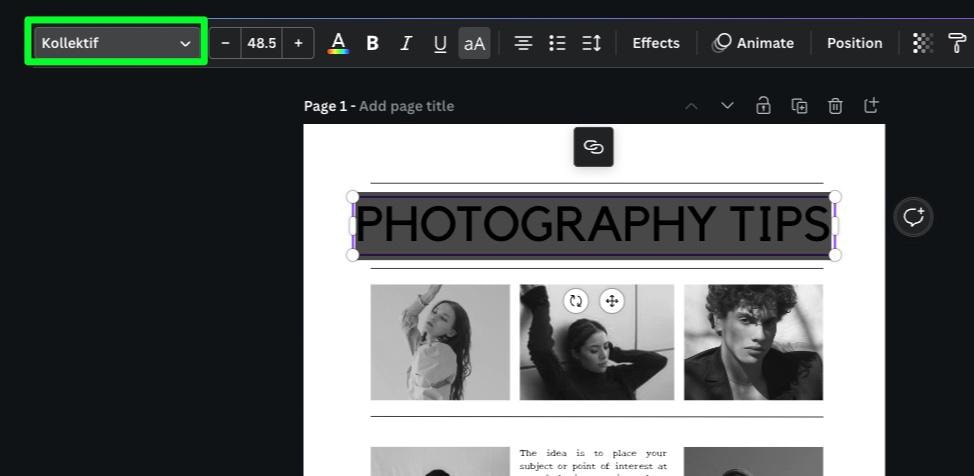Select the rotate handle below heading
This screenshot has height=476, width=974.
(576, 301)
